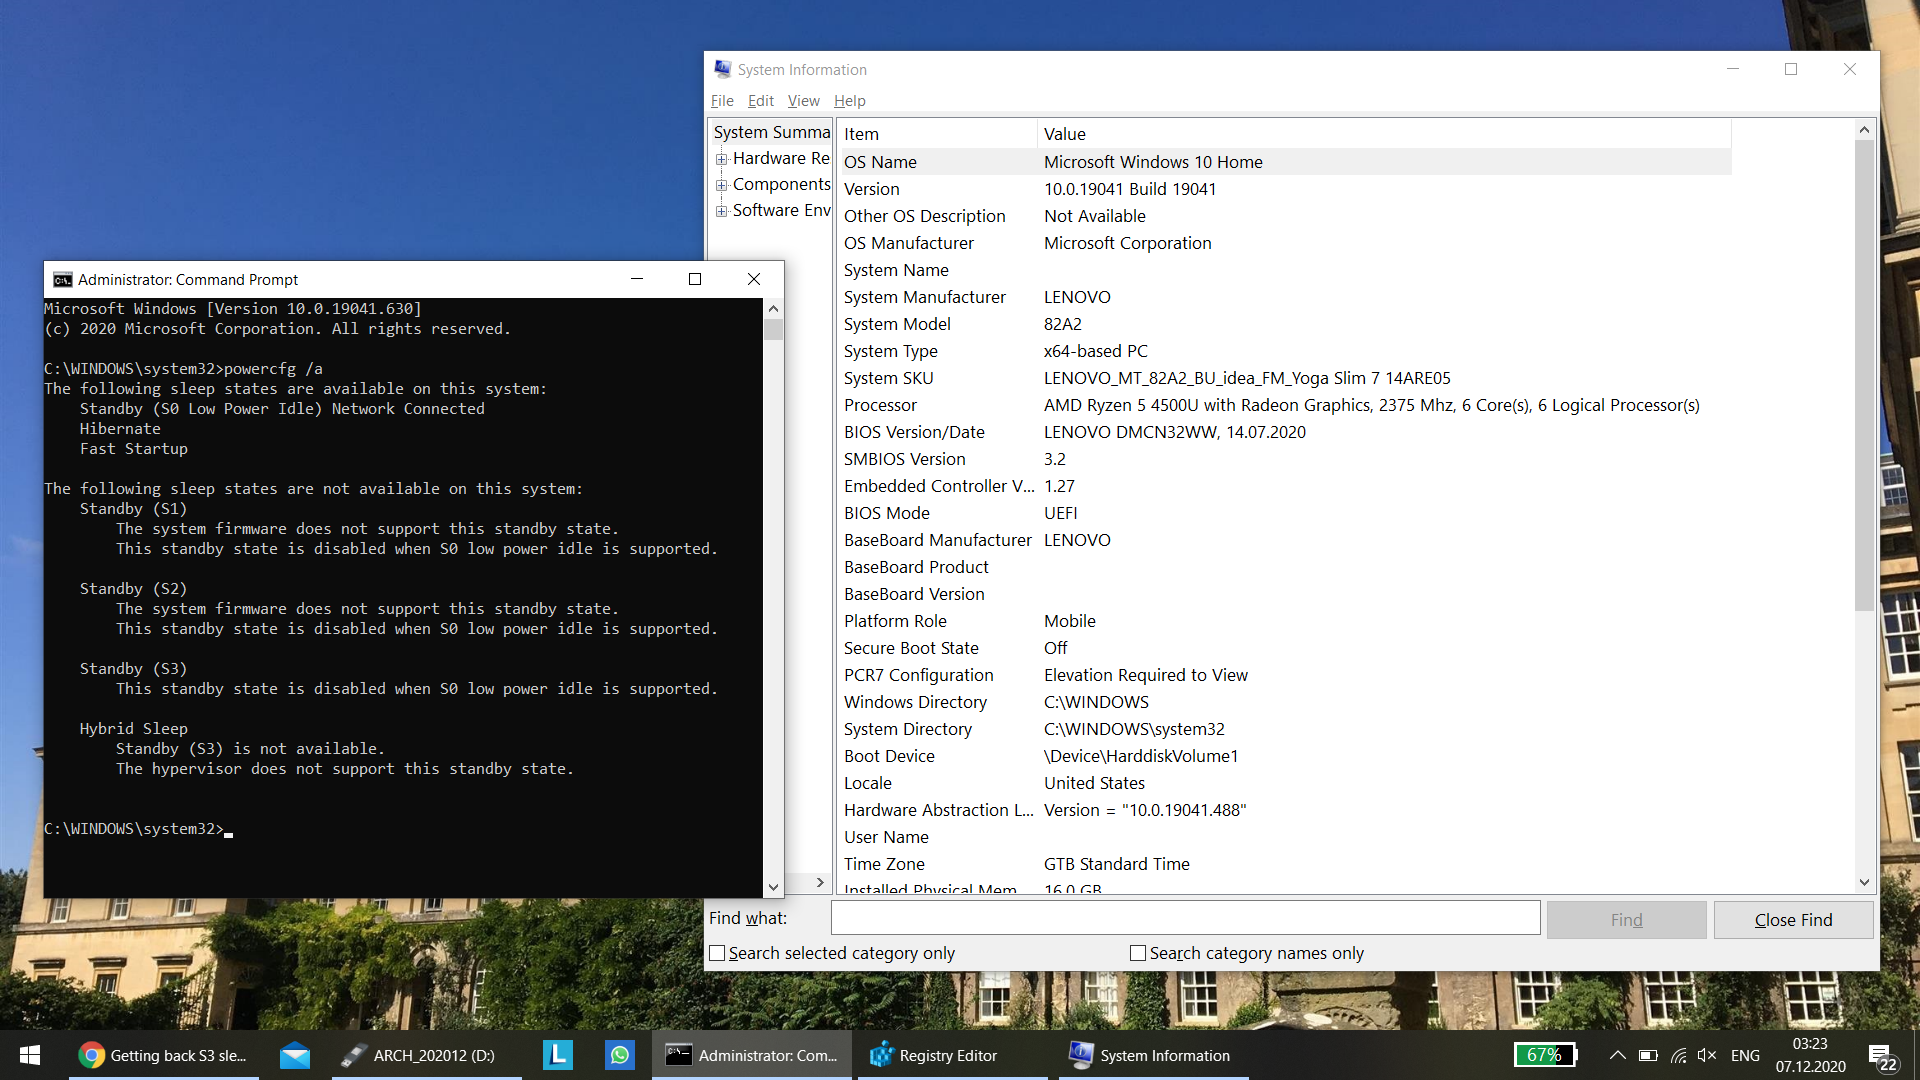Click the Command Prompt title bar icon

[x=63, y=279]
